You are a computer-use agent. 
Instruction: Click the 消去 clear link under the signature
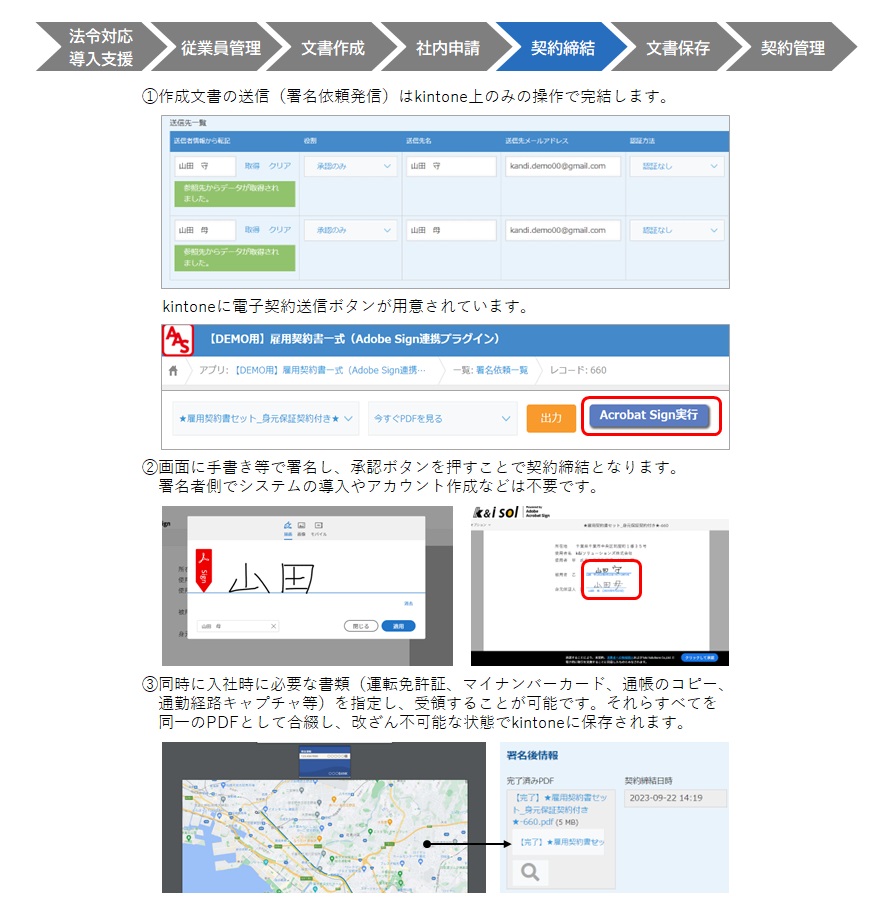pyautogui.click(x=409, y=603)
